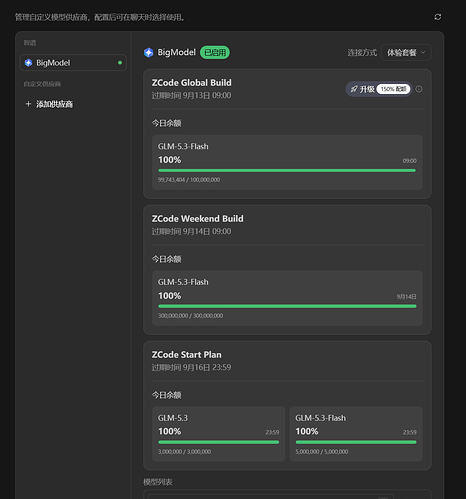
Task: Open the GLM-5.3-Flash quota card in Start Plan
Action: 356,434
